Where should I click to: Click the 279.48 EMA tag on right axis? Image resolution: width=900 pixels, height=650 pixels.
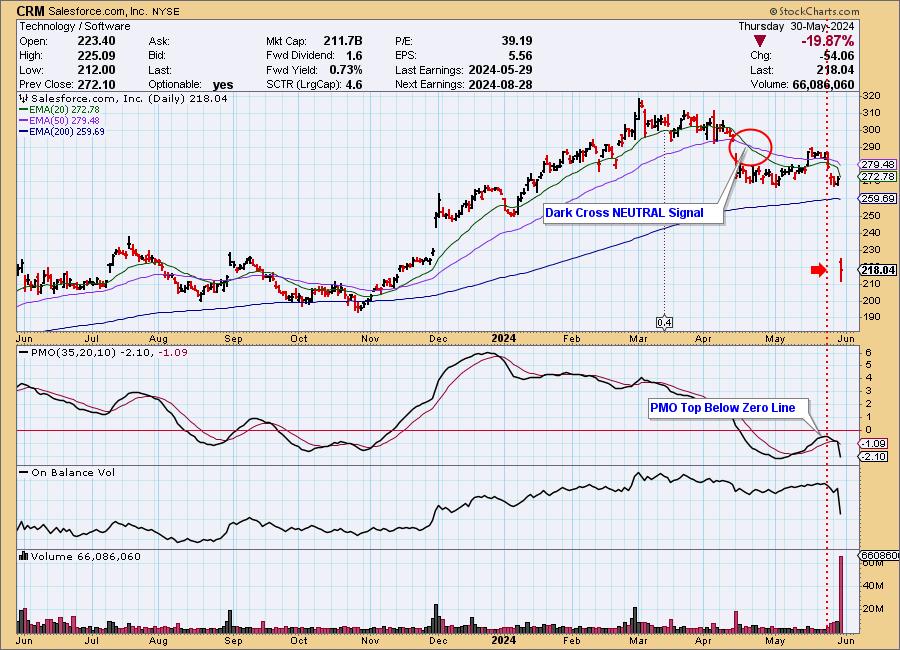[878, 164]
